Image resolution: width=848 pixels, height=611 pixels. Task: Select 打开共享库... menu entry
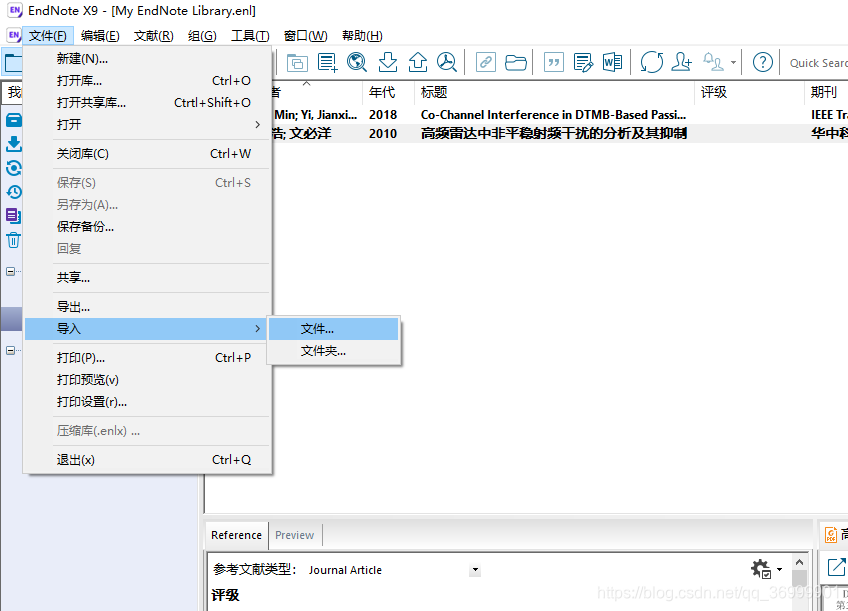coord(147,103)
